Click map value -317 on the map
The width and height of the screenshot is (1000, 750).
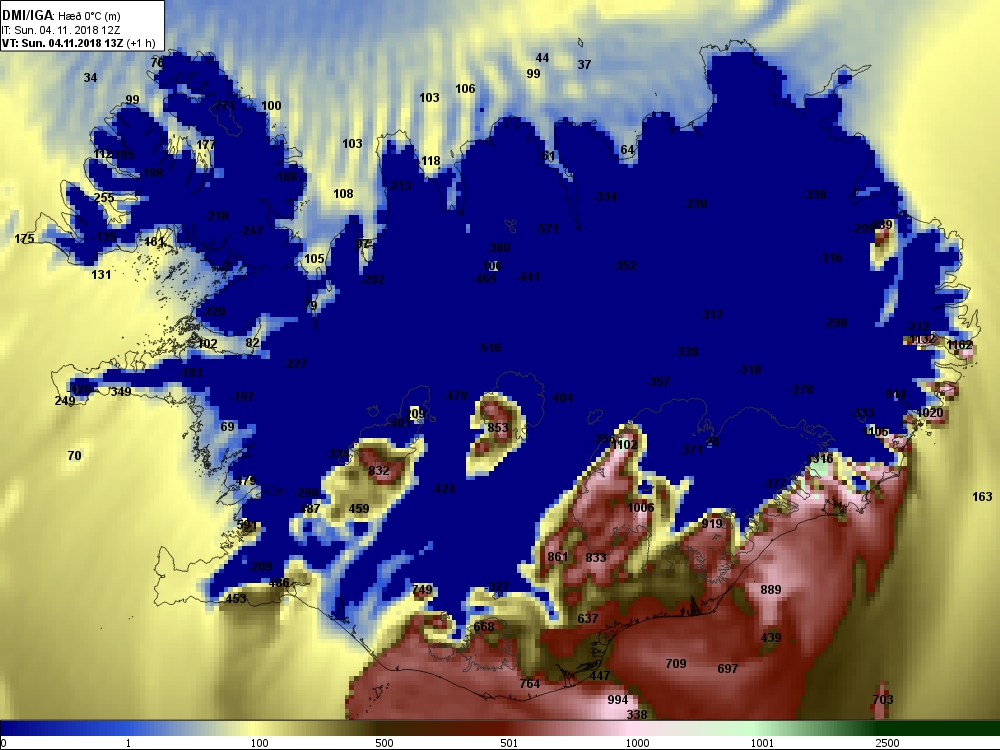711,314
